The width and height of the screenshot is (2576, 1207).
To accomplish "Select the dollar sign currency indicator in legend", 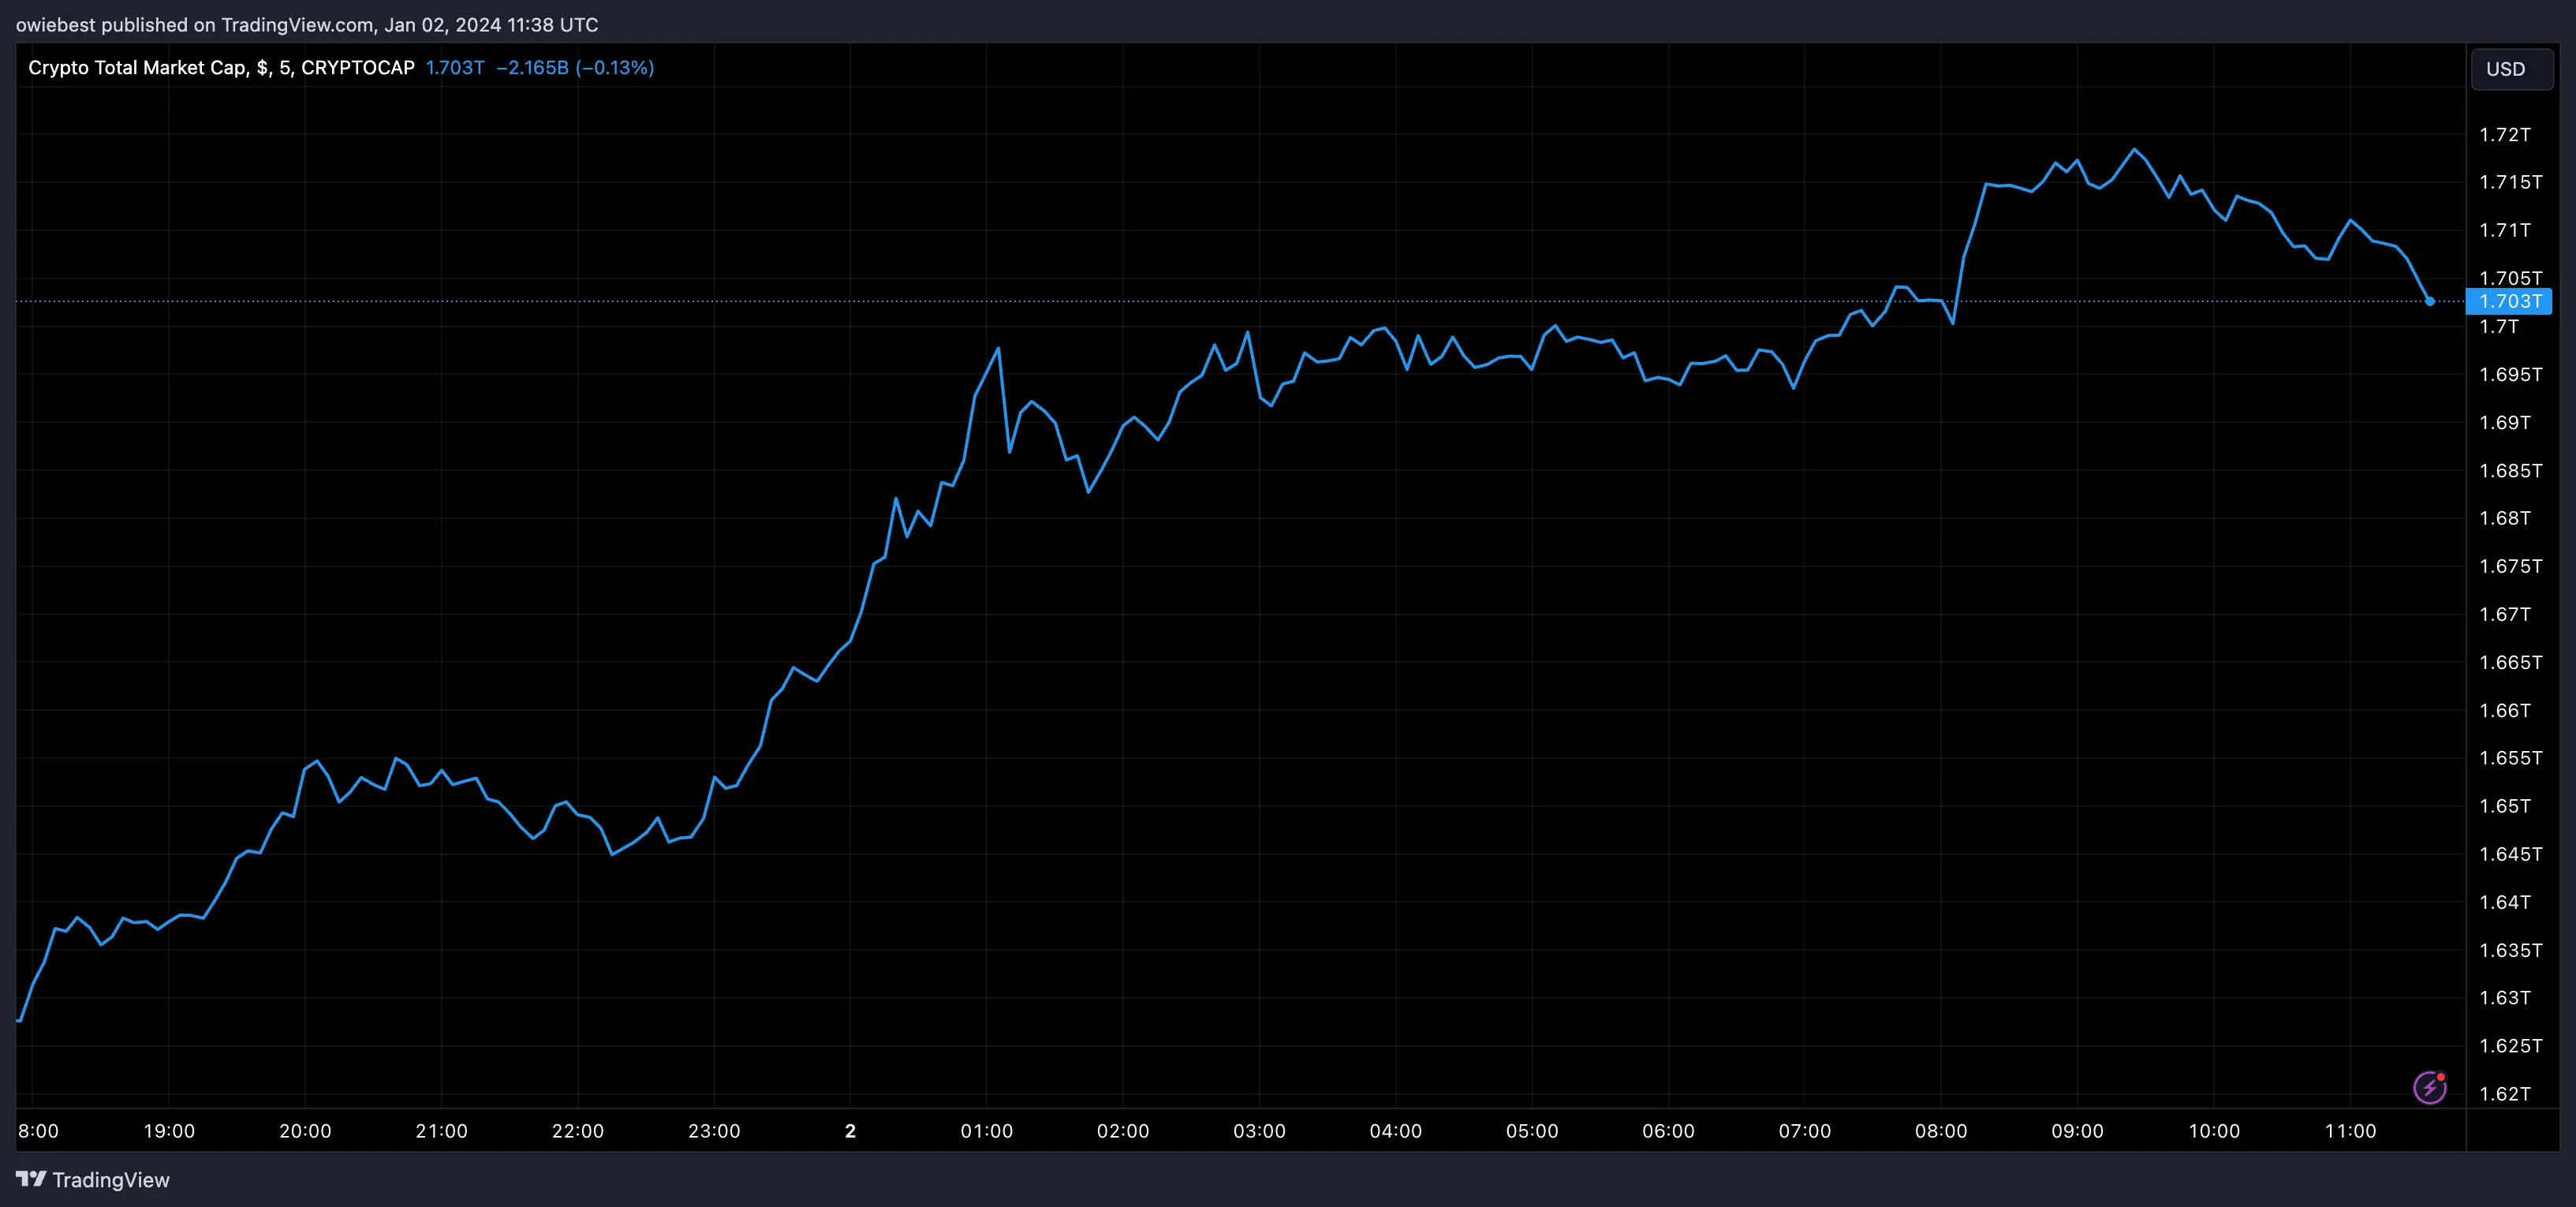I will tap(264, 67).
